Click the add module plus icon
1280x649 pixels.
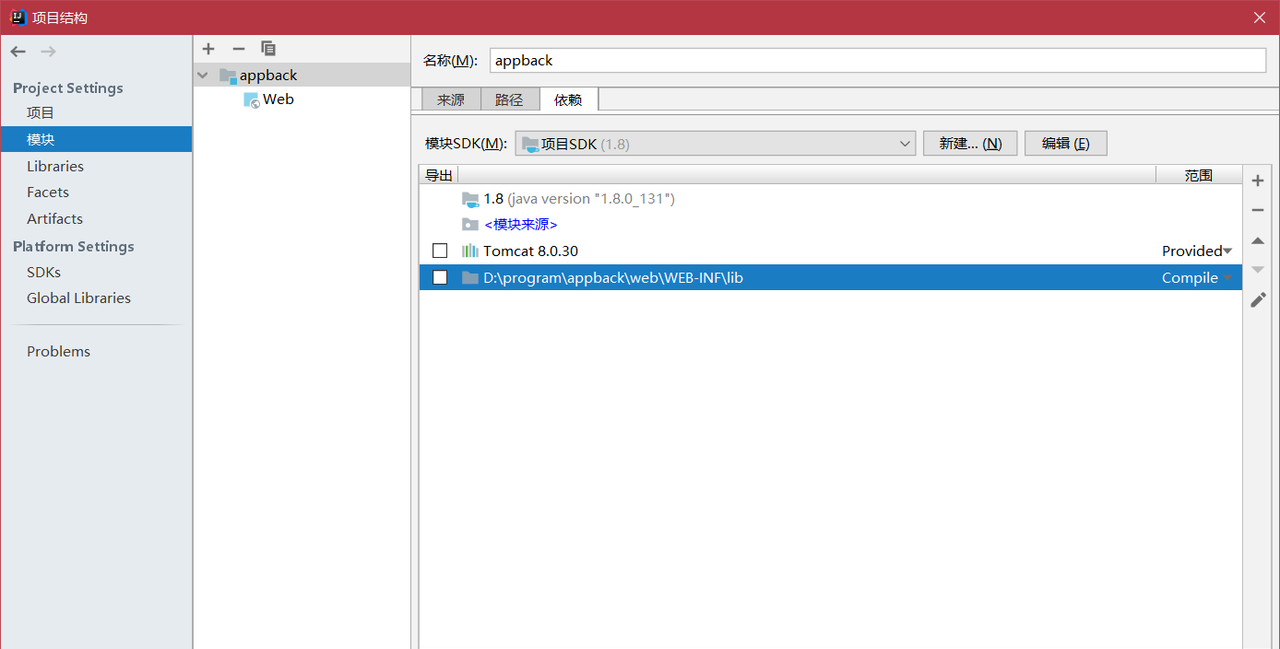point(208,48)
